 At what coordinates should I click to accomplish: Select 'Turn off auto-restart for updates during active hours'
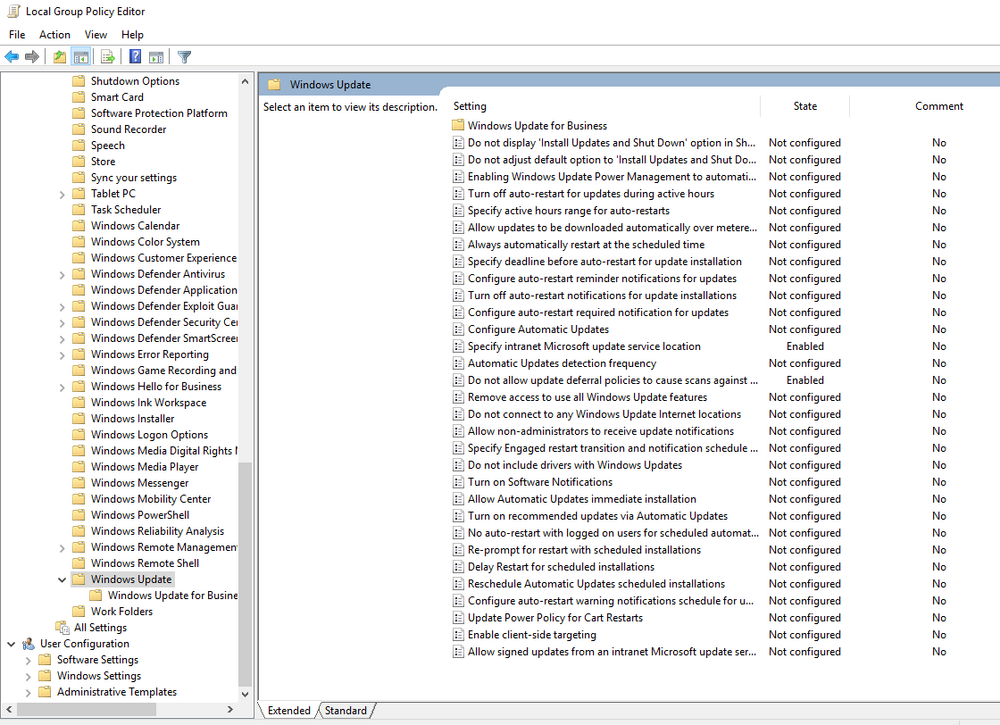click(x=591, y=193)
